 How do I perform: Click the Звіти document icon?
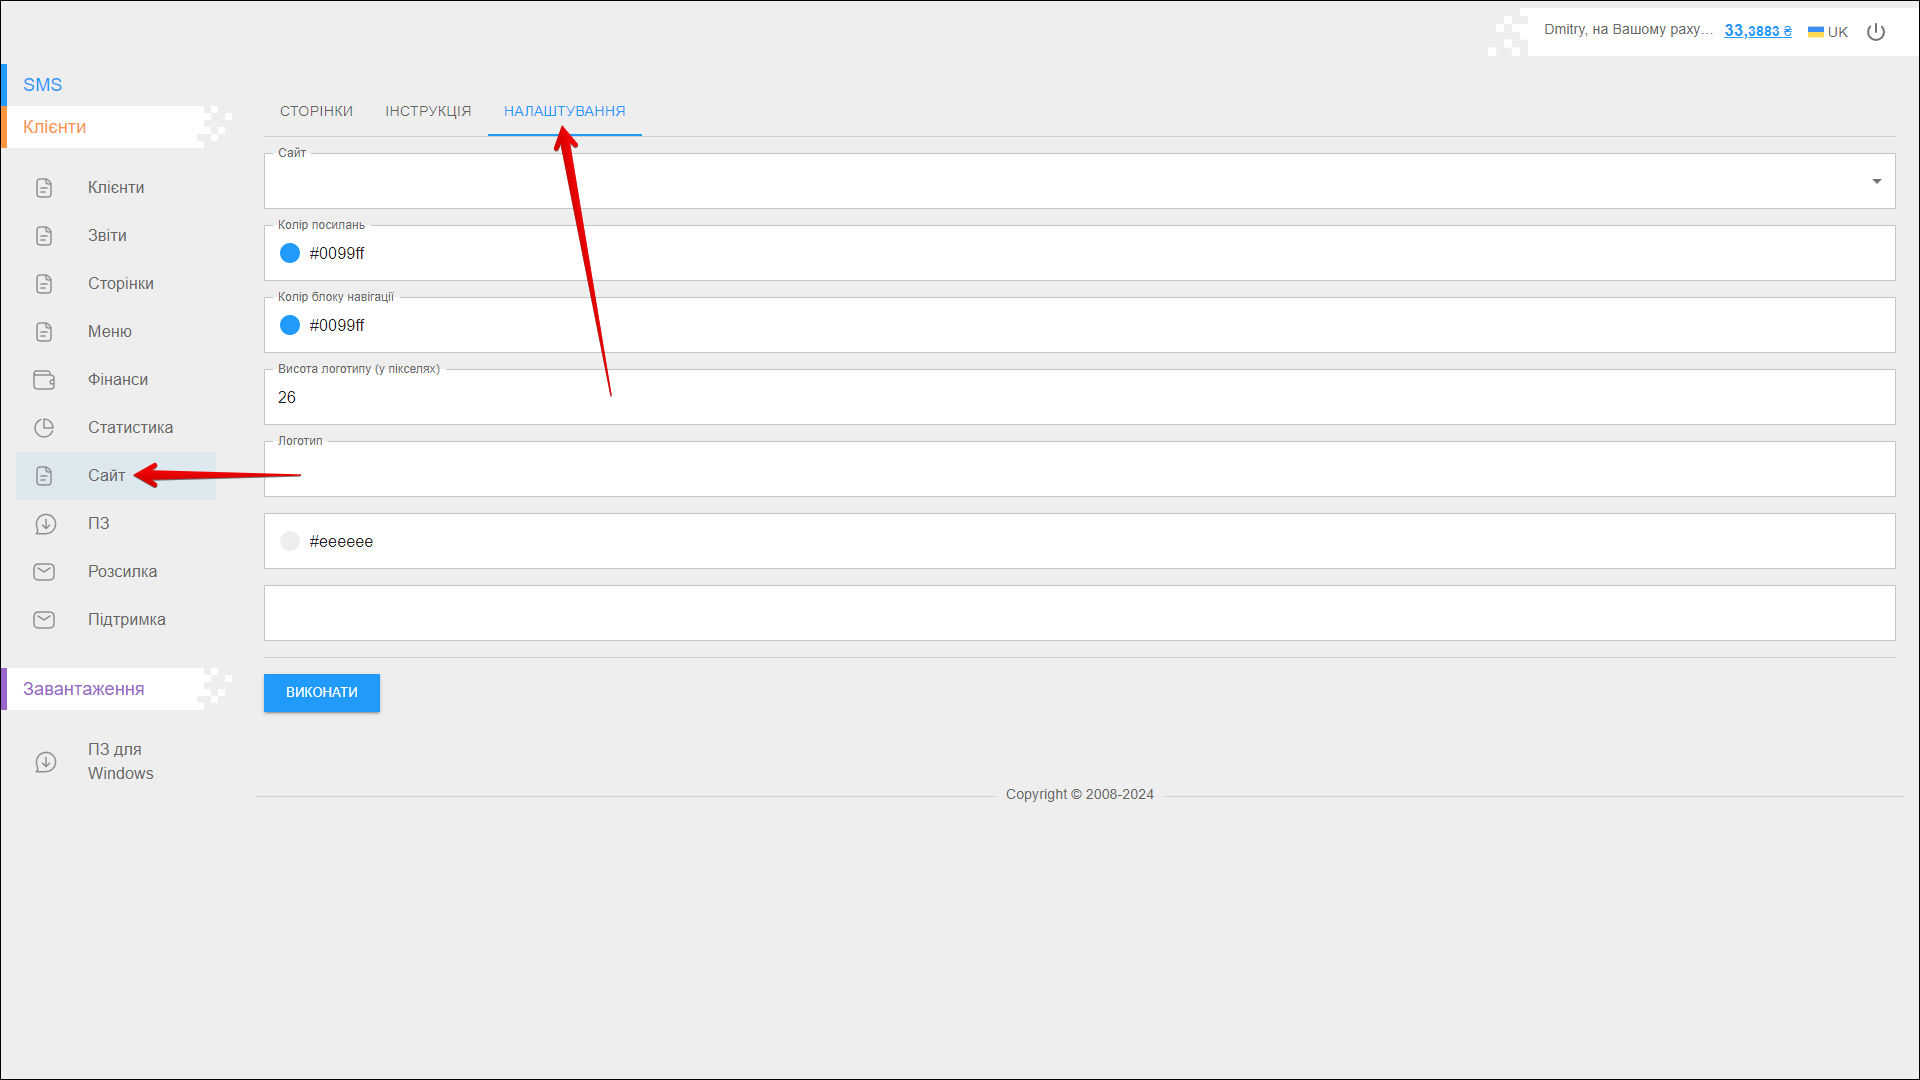pyautogui.click(x=44, y=236)
